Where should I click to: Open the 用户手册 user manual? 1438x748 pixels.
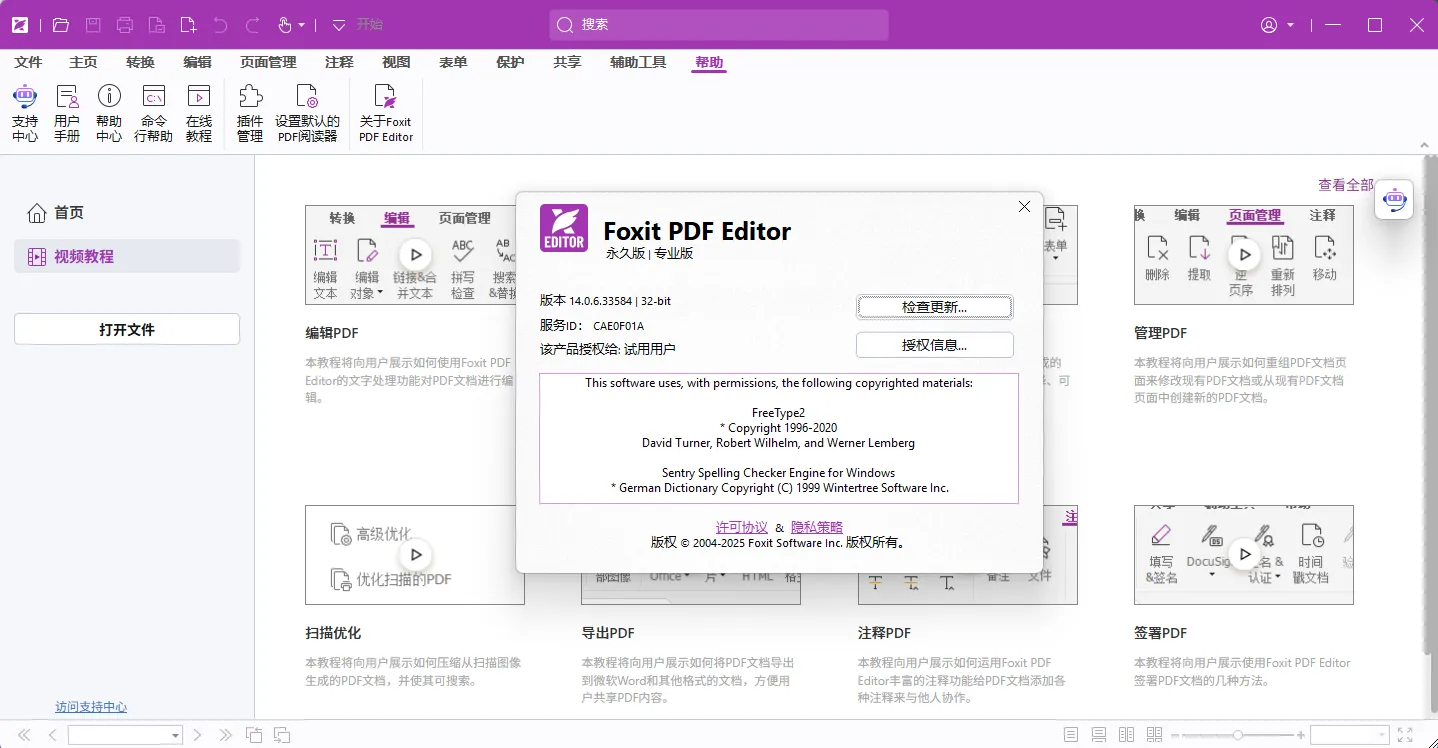(x=67, y=113)
